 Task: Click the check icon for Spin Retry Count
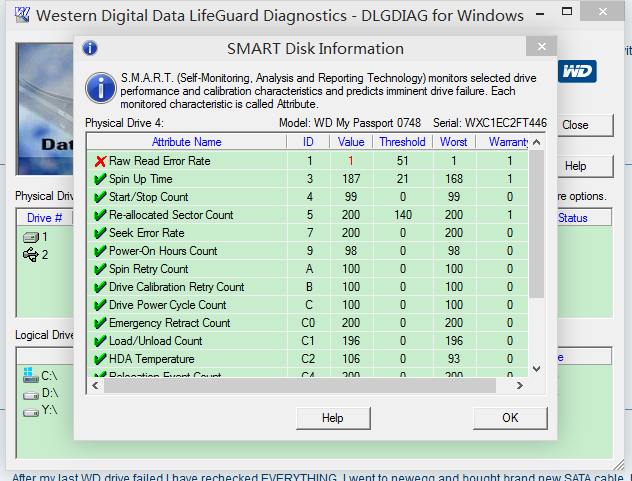click(100, 269)
